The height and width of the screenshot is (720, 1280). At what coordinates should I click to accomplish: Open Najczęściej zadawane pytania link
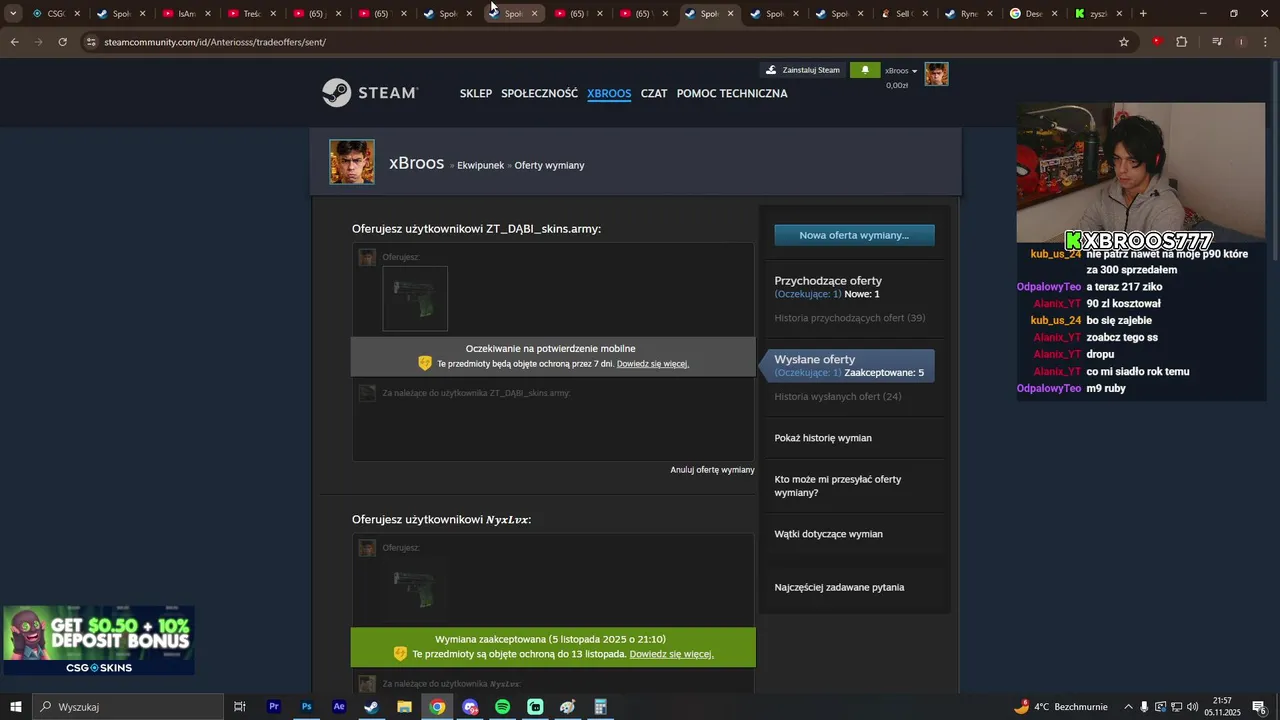[x=839, y=587]
